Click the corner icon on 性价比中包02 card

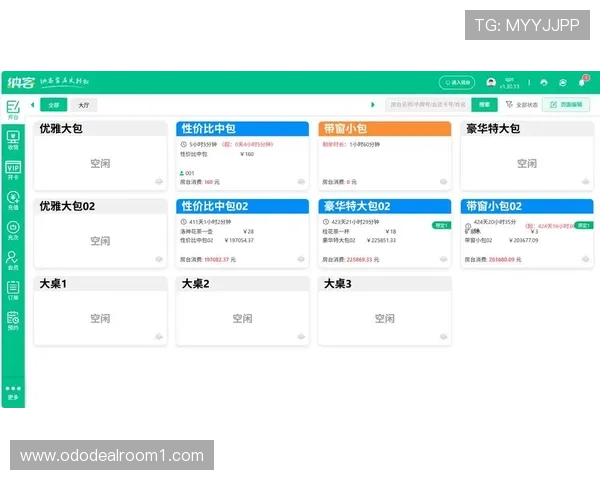tap(301, 260)
